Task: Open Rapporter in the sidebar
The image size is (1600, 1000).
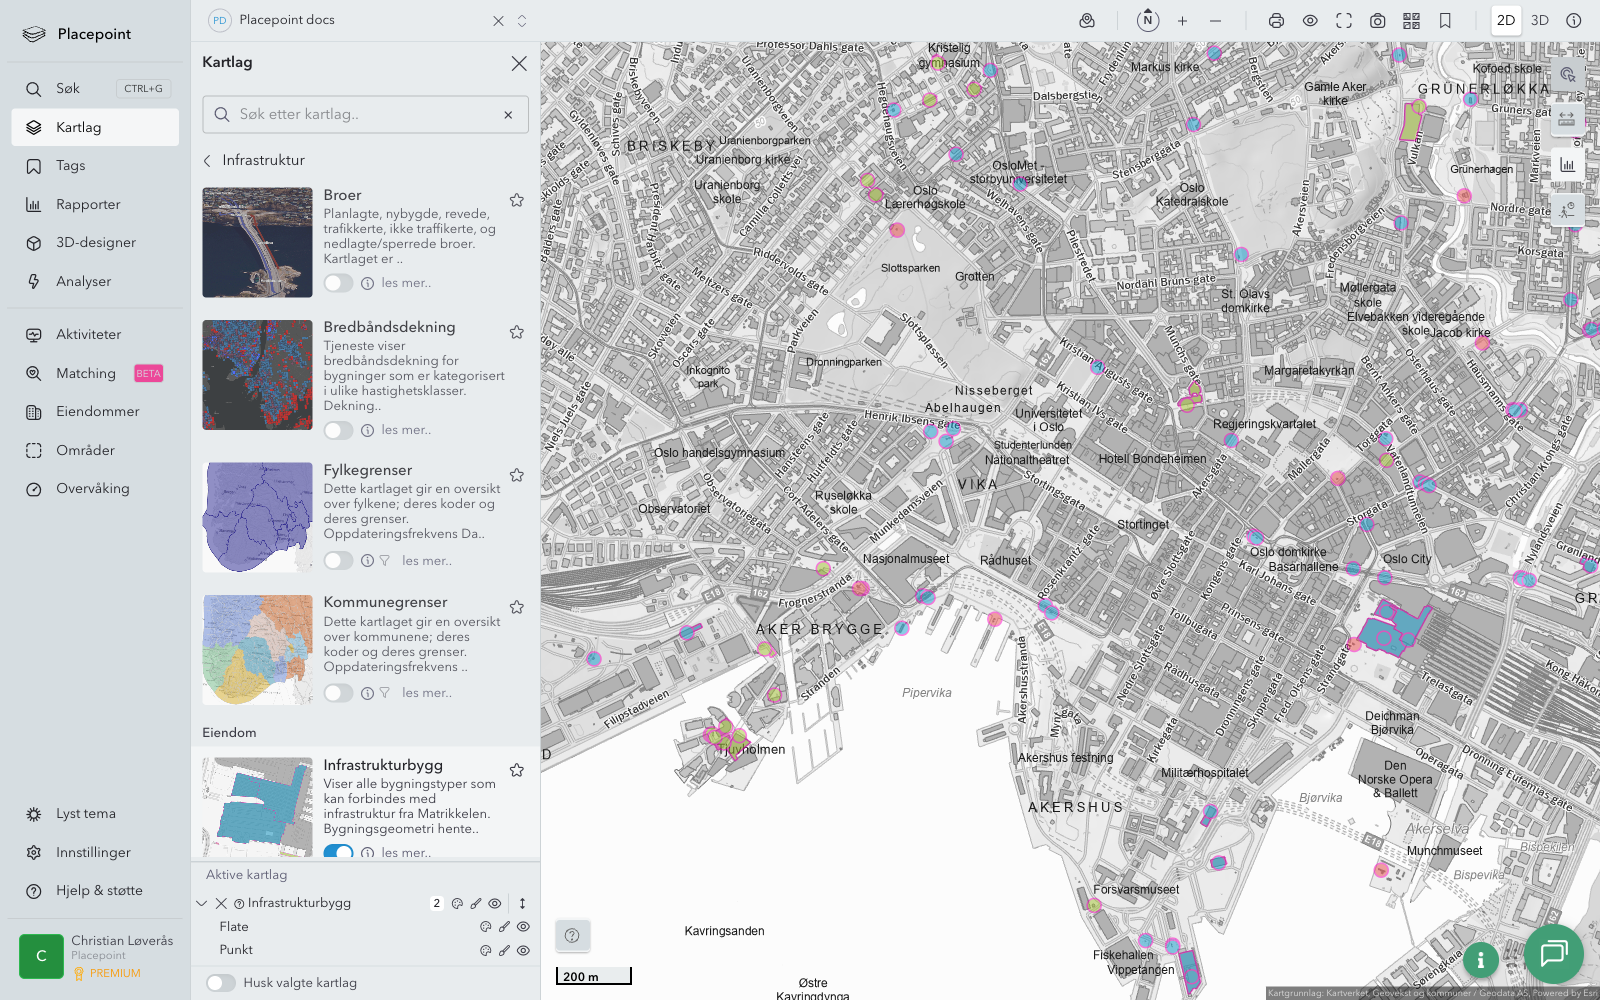Action: [x=88, y=204]
